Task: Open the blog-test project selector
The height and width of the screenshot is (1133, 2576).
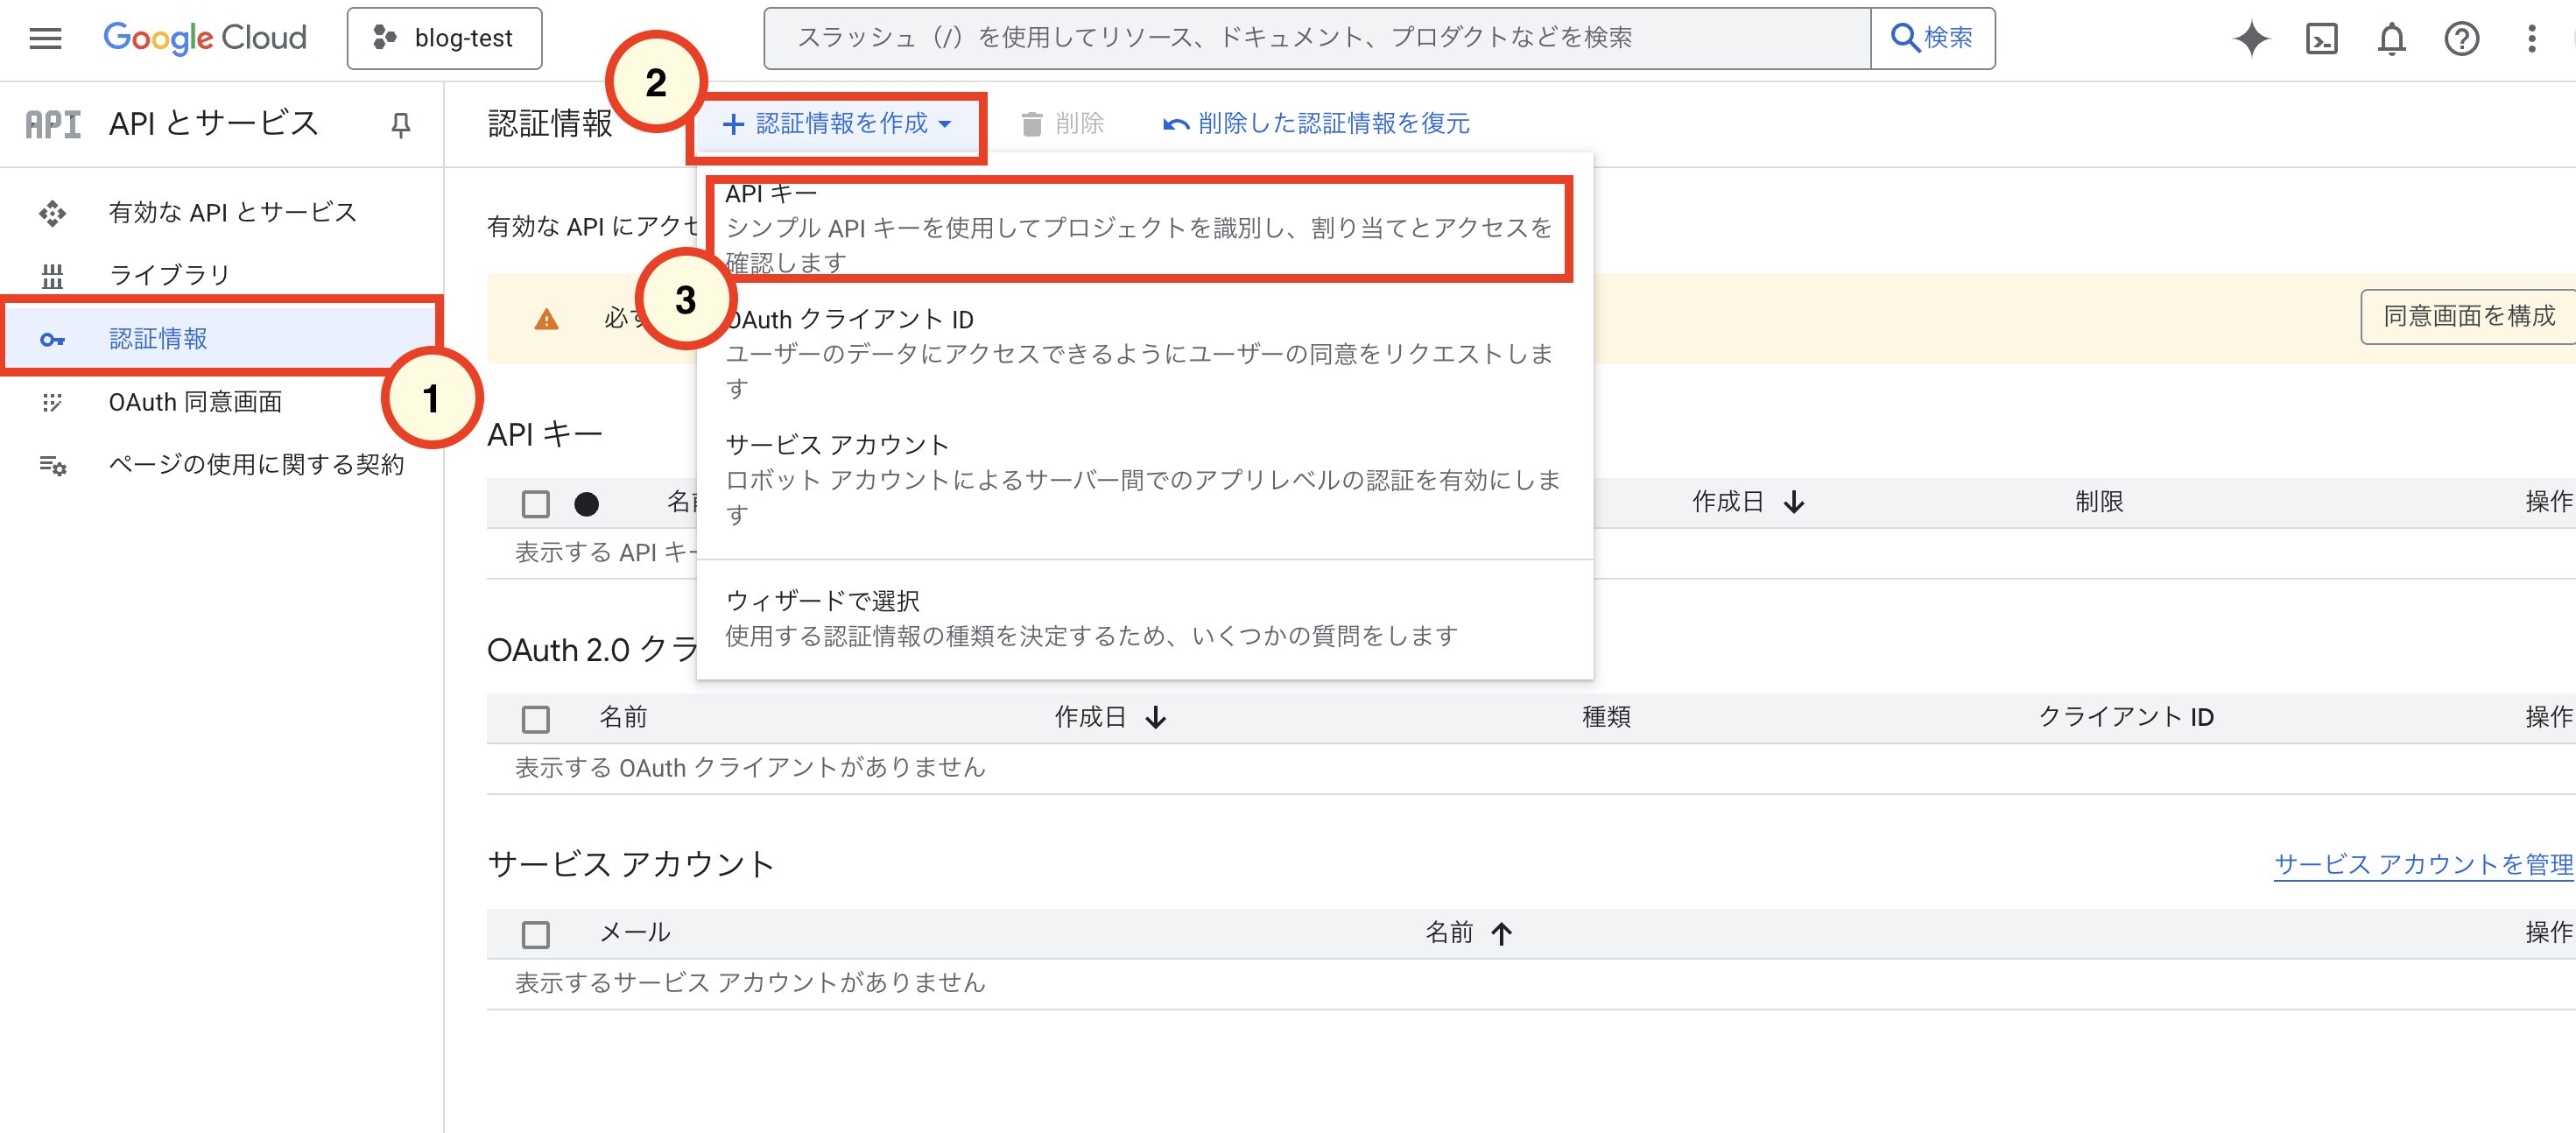Action: coord(444,38)
